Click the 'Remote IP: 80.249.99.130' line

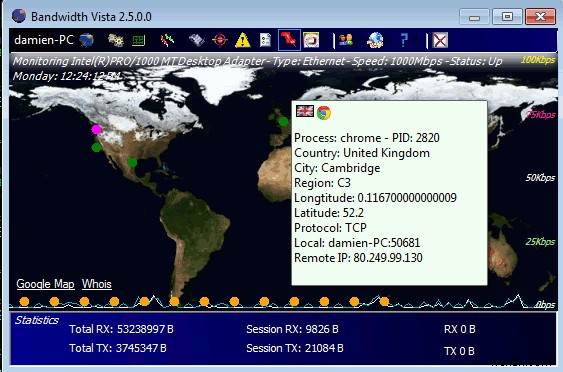click(x=358, y=258)
